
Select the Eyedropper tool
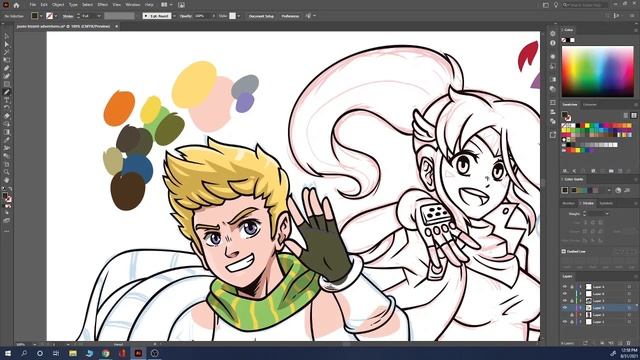[x=7, y=140]
